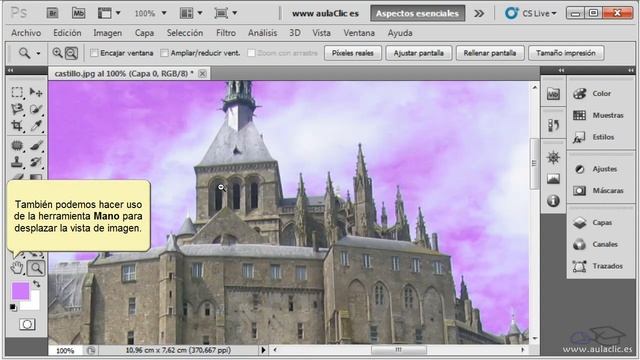The image size is (640, 360).
Task: Select the Brush tool
Action: (36, 145)
